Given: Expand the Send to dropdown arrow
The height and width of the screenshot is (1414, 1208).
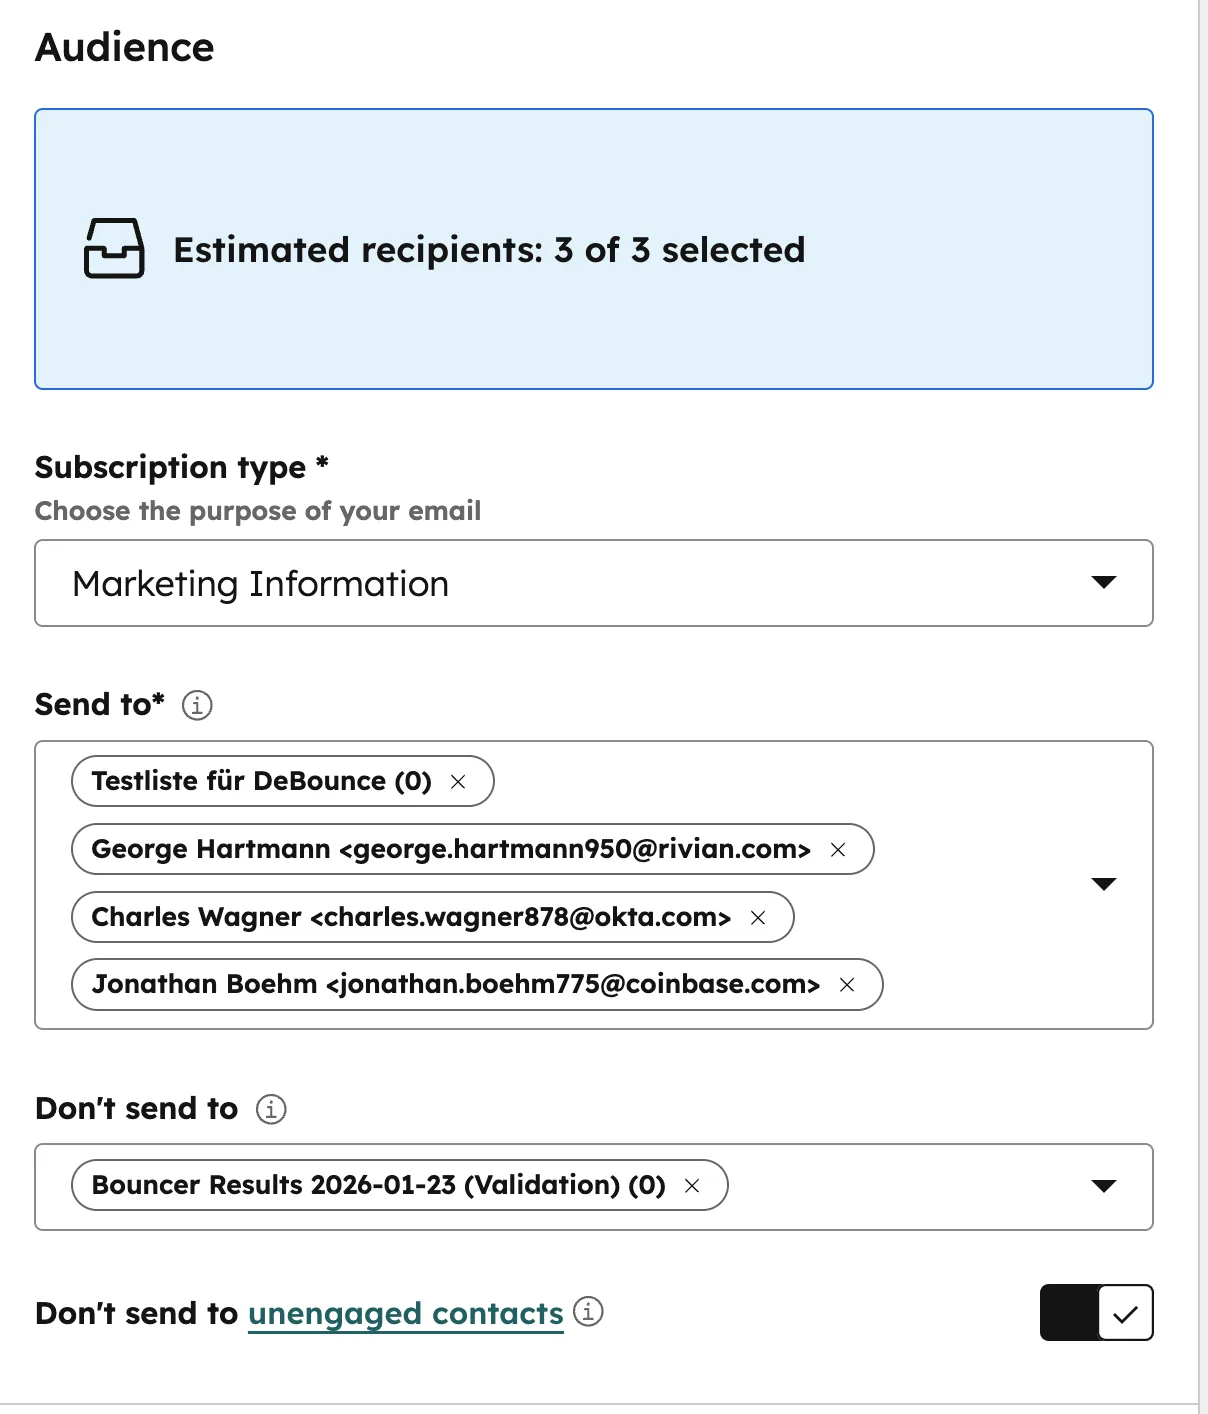Looking at the screenshot, I should coord(1103,884).
